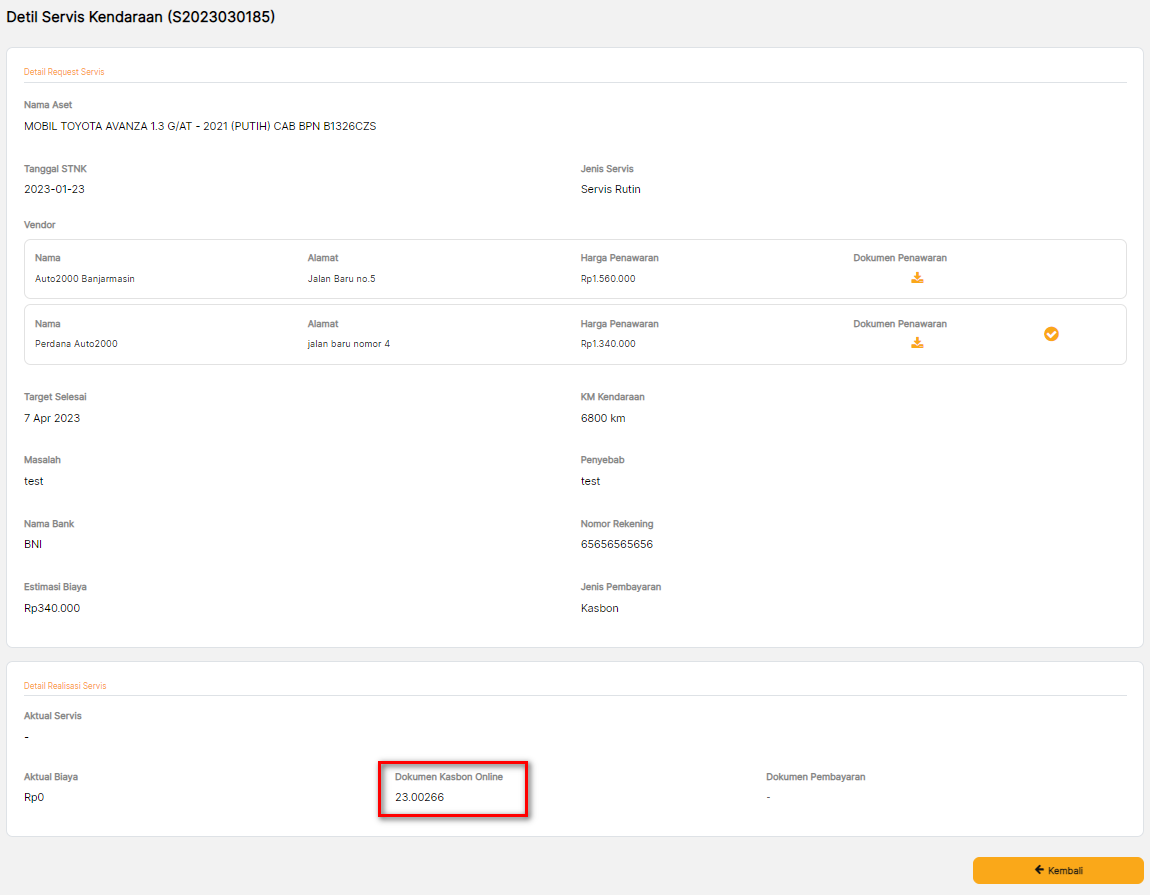Image resolution: width=1150 pixels, height=895 pixels.
Task: Select the Toyota Avanza asset name text
Action: [x=200, y=126]
